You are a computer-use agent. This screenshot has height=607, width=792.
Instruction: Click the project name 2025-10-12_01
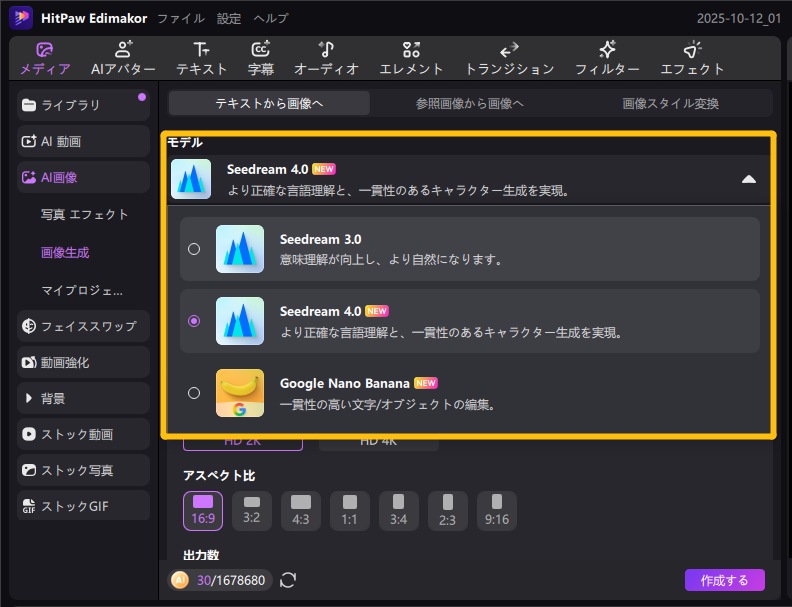pyautogui.click(x=739, y=19)
